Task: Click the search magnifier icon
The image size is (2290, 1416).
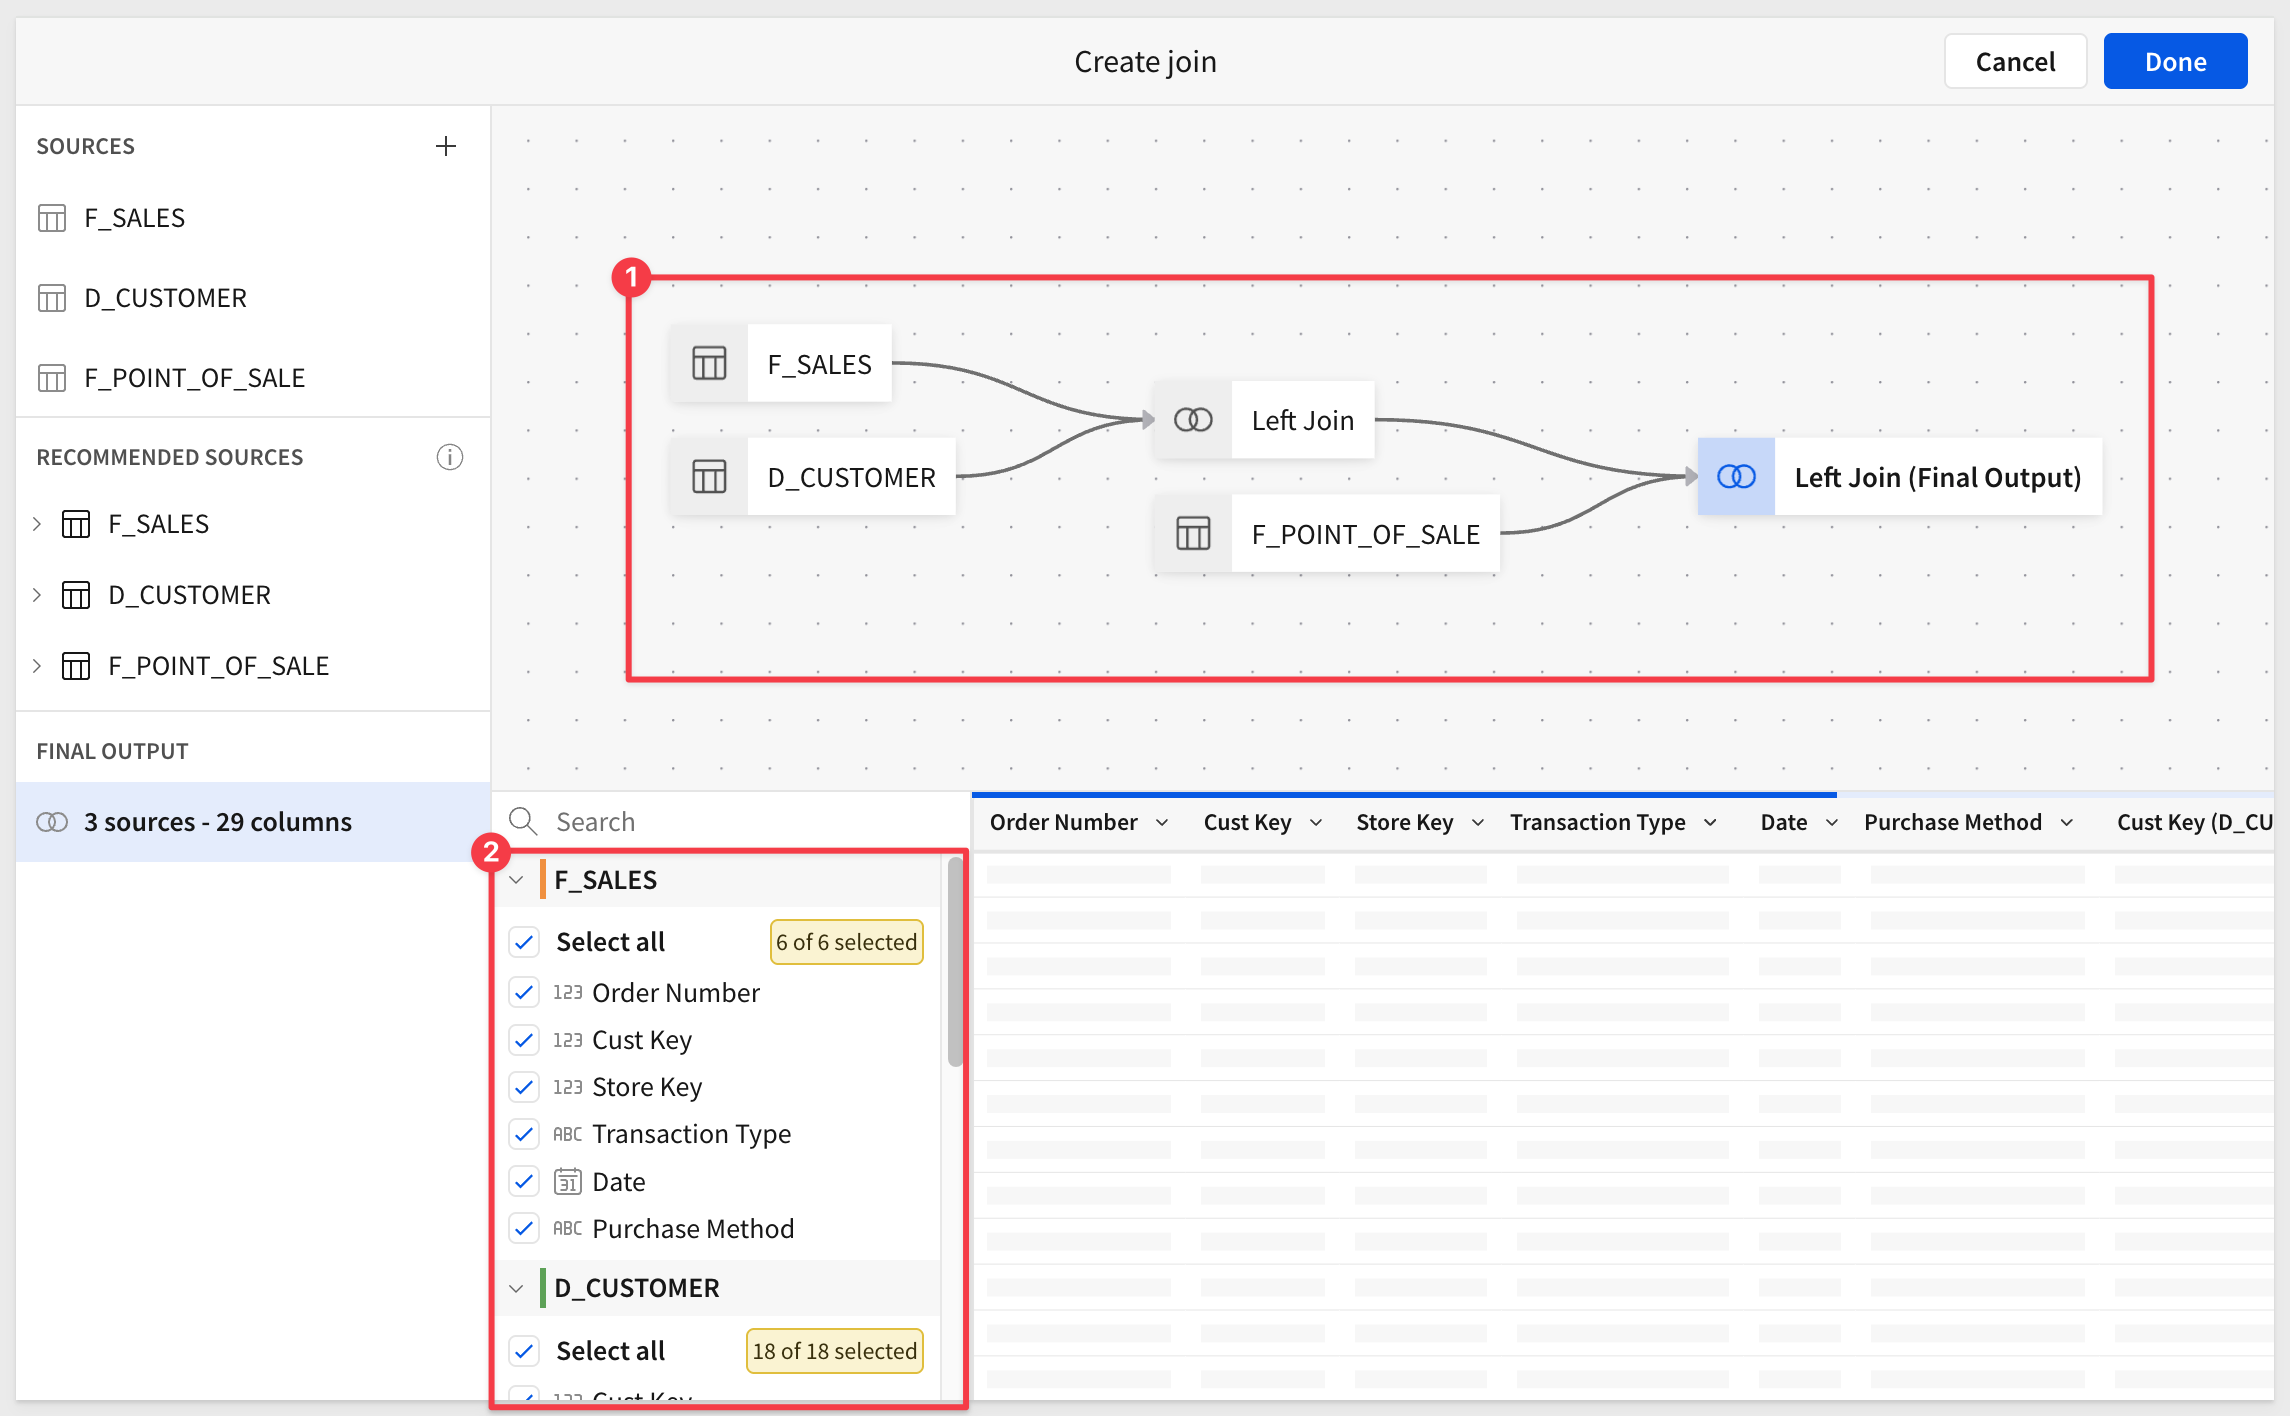Action: (x=523, y=822)
